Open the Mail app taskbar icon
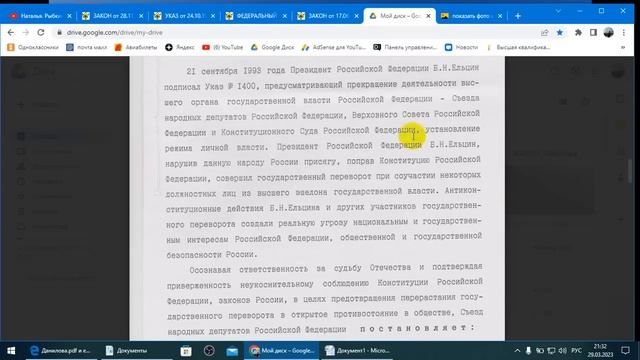 pyautogui.click(x=232, y=351)
